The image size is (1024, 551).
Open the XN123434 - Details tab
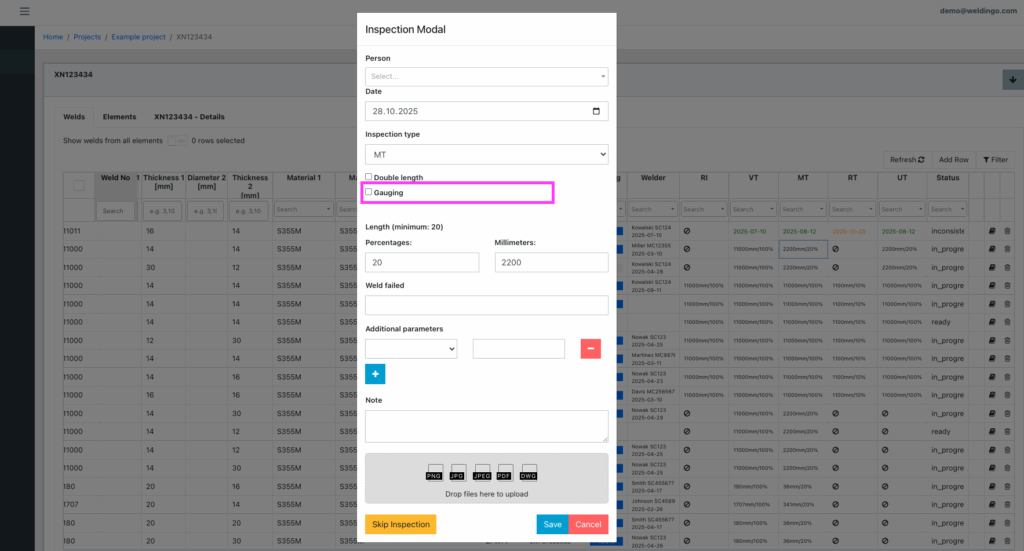point(189,117)
